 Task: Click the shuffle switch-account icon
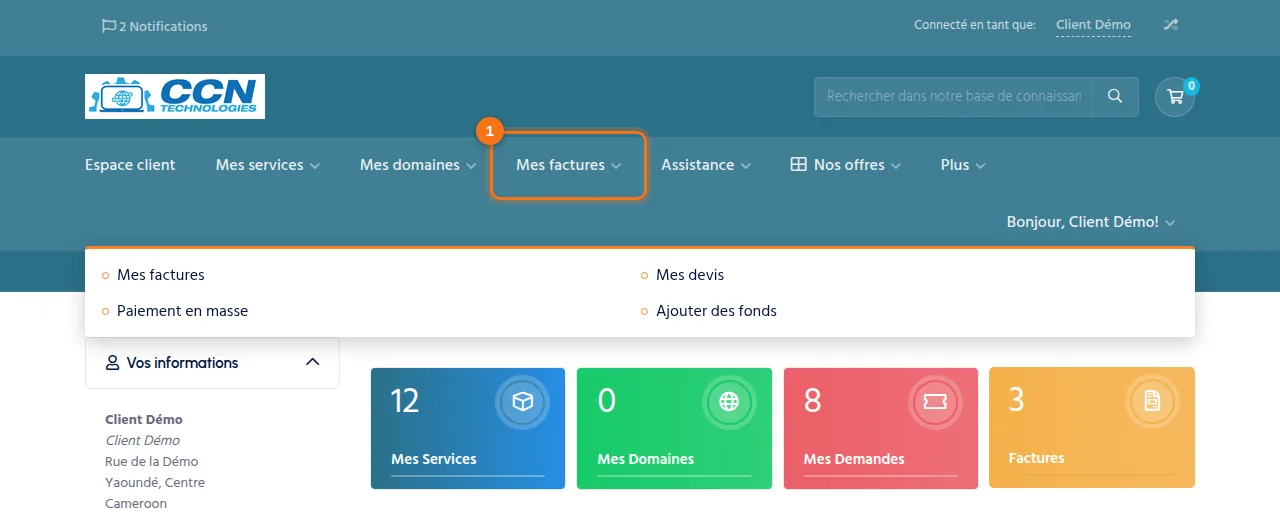pos(1170,25)
